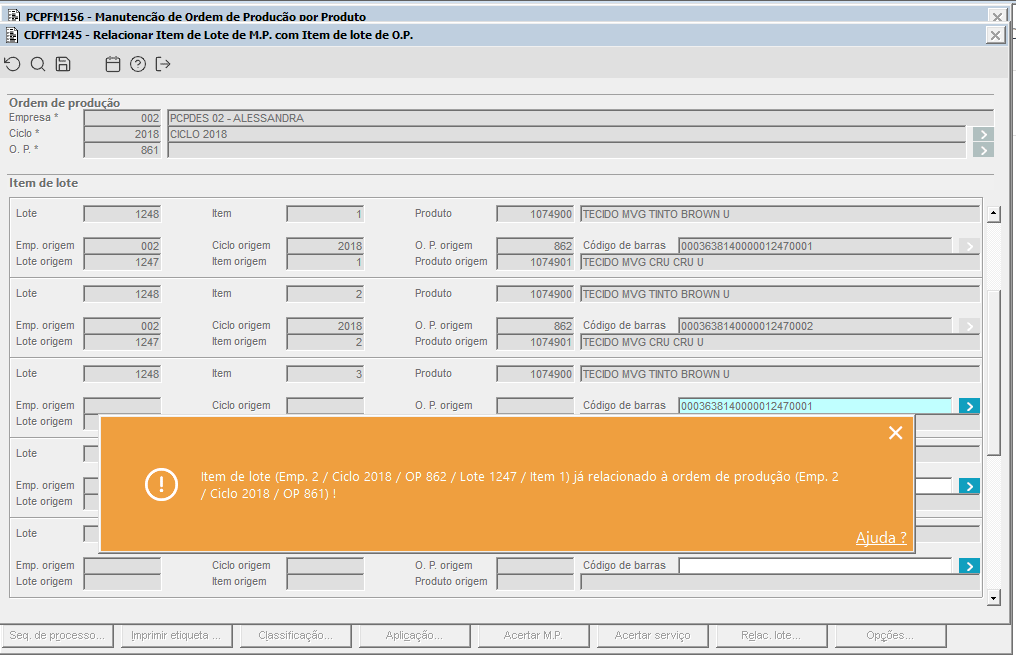Click text PCPDES 02 - ALESSANDRA
The image size is (1016, 658).
click(x=237, y=118)
